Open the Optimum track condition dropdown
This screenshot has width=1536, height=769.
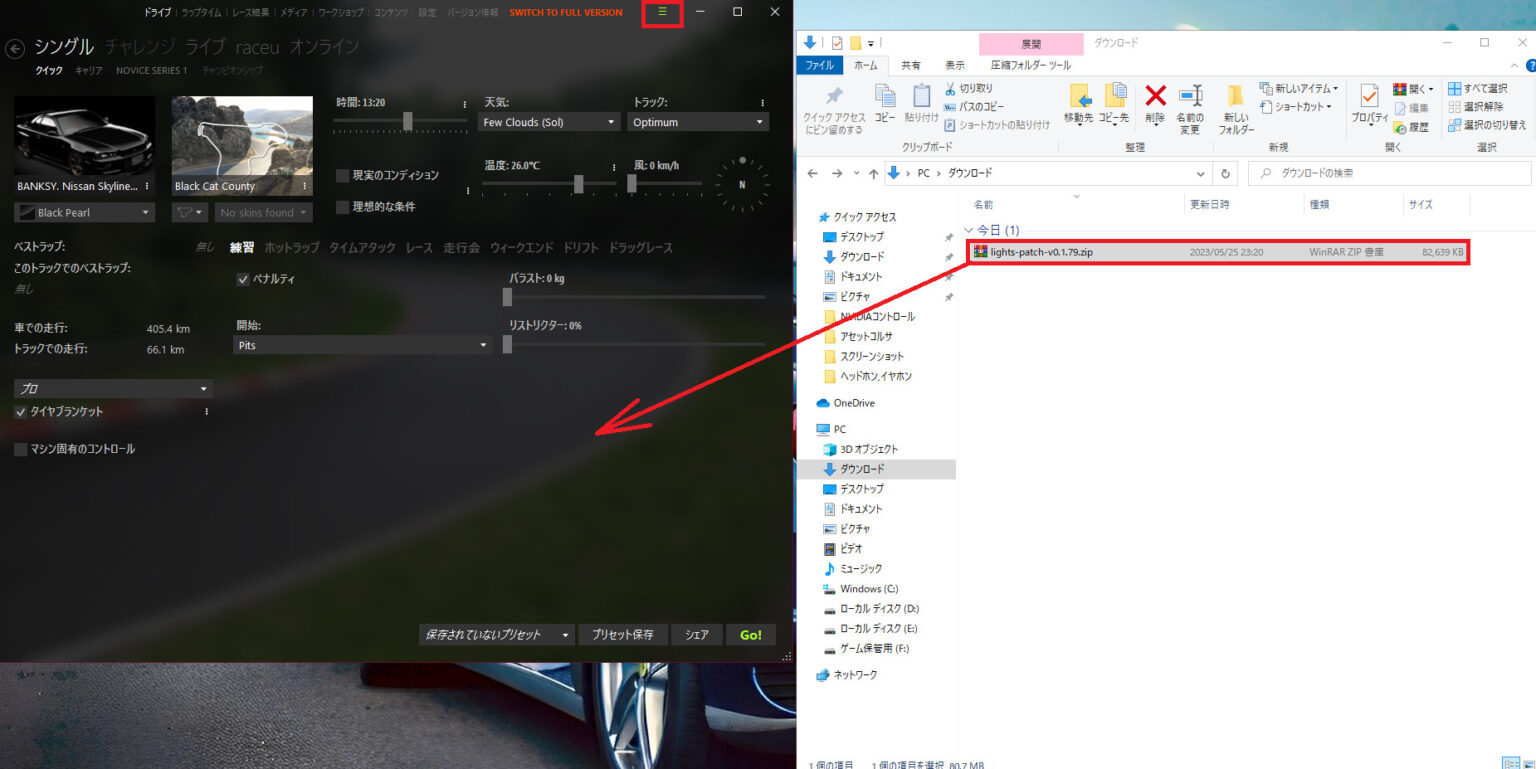click(x=697, y=121)
